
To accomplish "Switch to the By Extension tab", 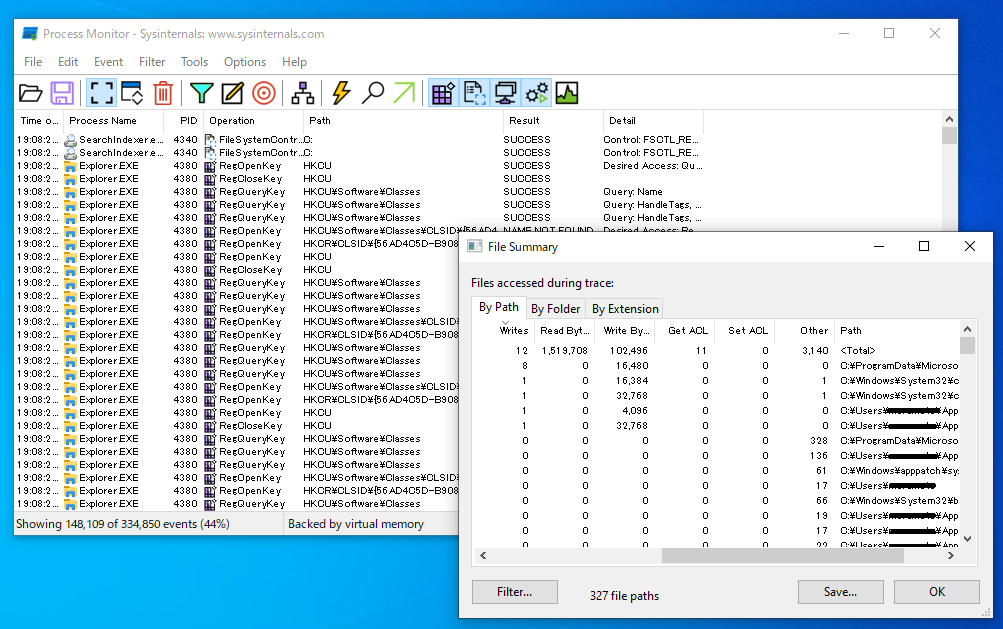I will 625,309.
